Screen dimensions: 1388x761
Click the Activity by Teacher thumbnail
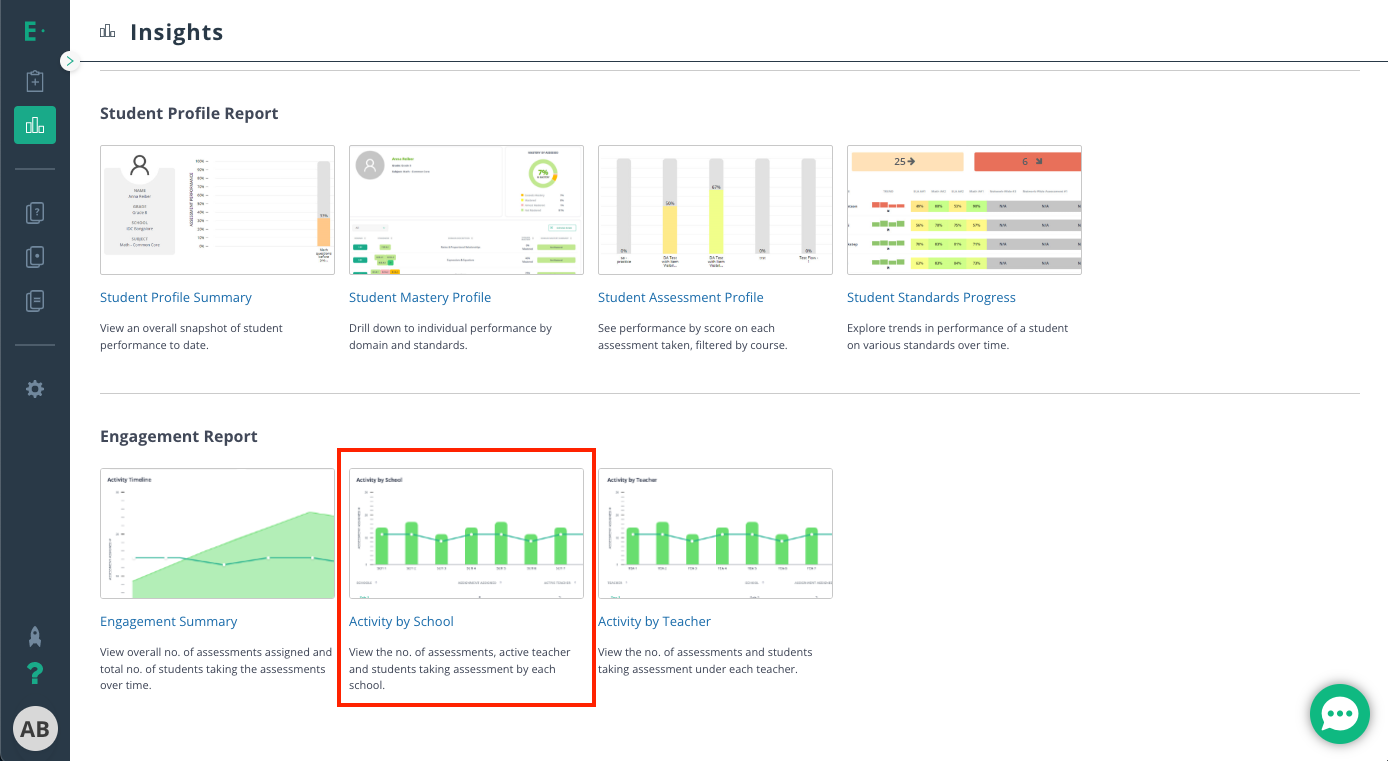click(715, 533)
